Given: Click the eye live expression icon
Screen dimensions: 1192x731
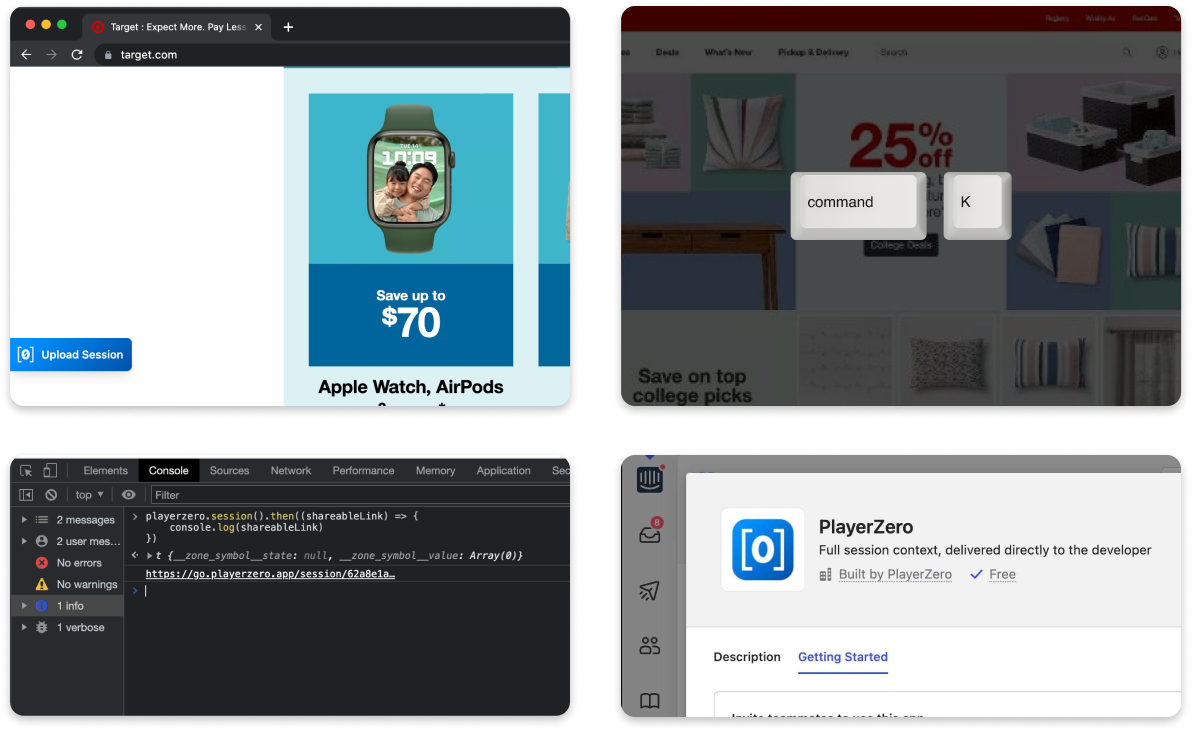Looking at the screenshot, I should [128, 495].
